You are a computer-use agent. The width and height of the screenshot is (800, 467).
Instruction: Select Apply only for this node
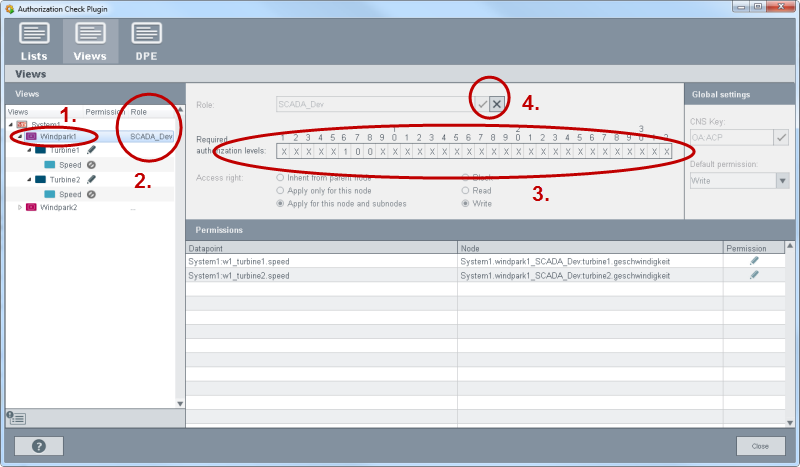click(x=280, y=190)
